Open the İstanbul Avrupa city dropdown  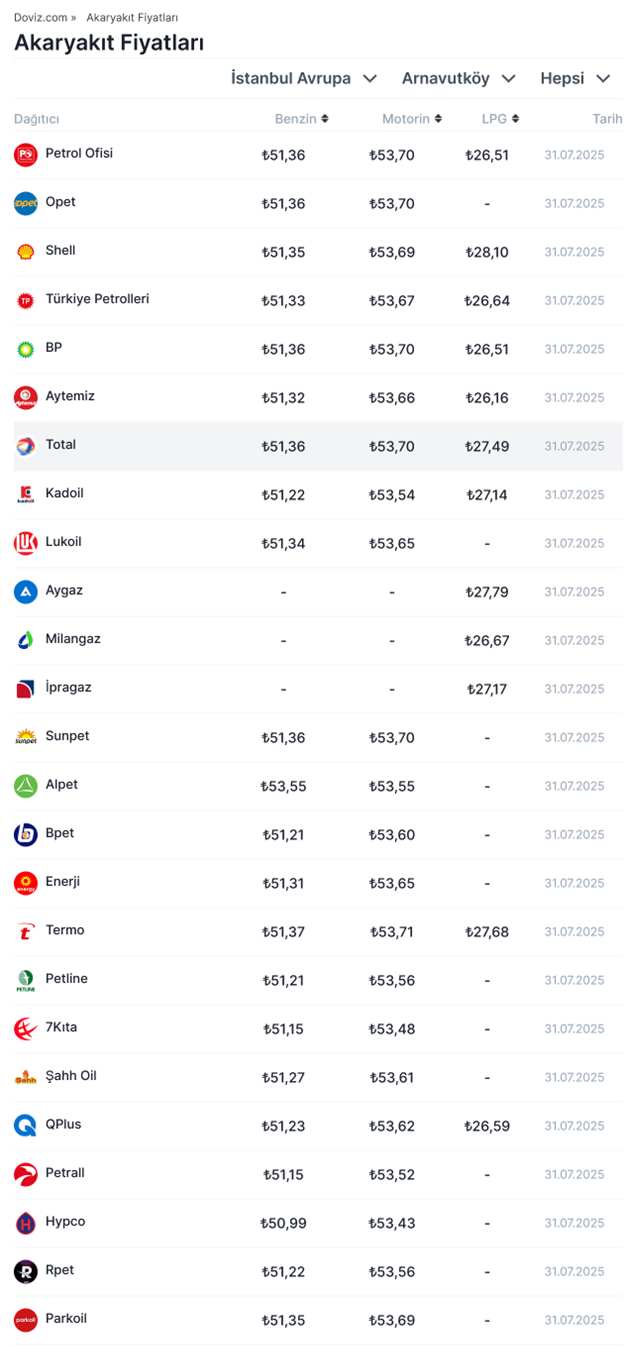(303, 78)
